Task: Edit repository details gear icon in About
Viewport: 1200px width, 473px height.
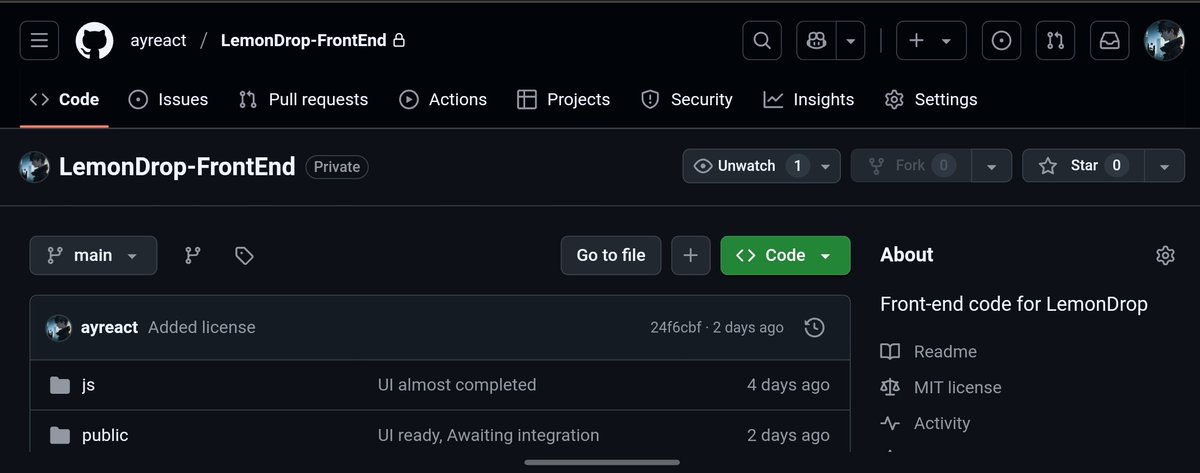Action: point(1165,255)
